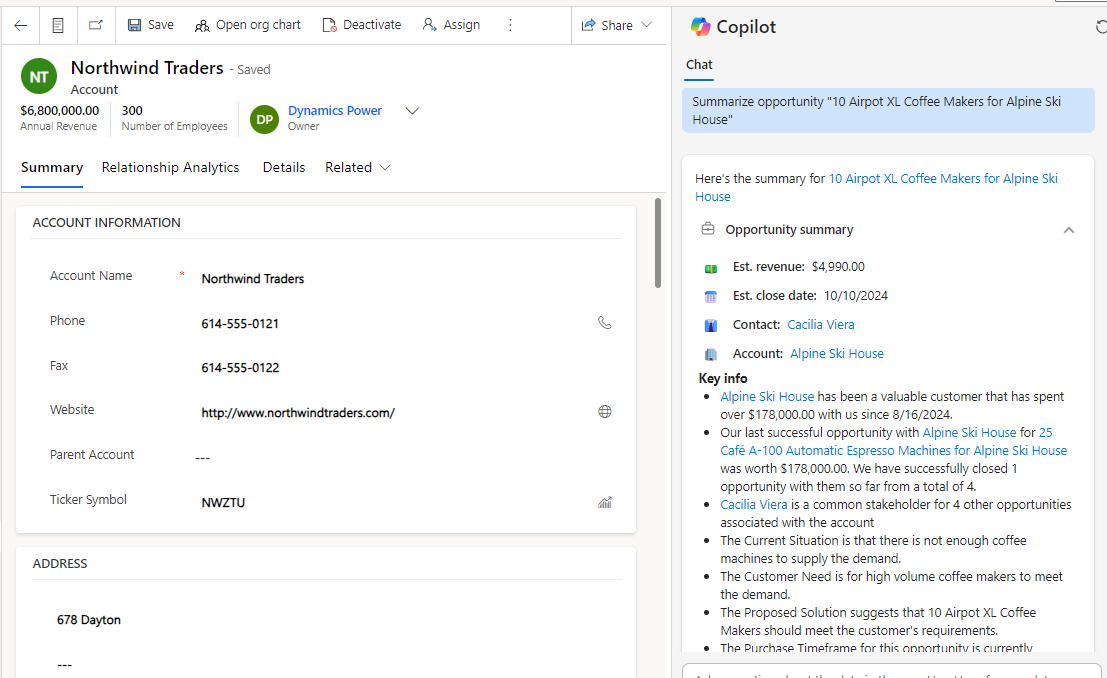This screenshot has height=678, width=1107.
Task: Assign the account to someone
Action: click(451, 25)
